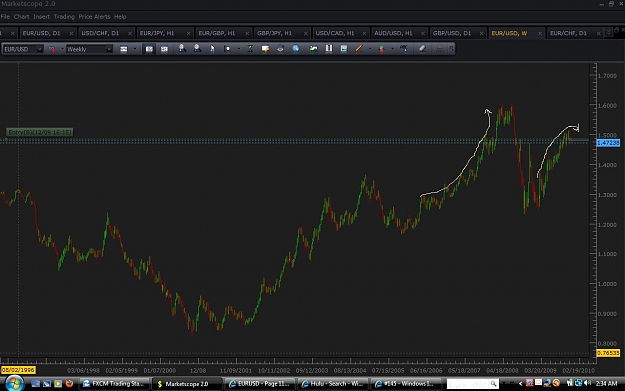Click the red and green order icon

[x=381, y=49]
